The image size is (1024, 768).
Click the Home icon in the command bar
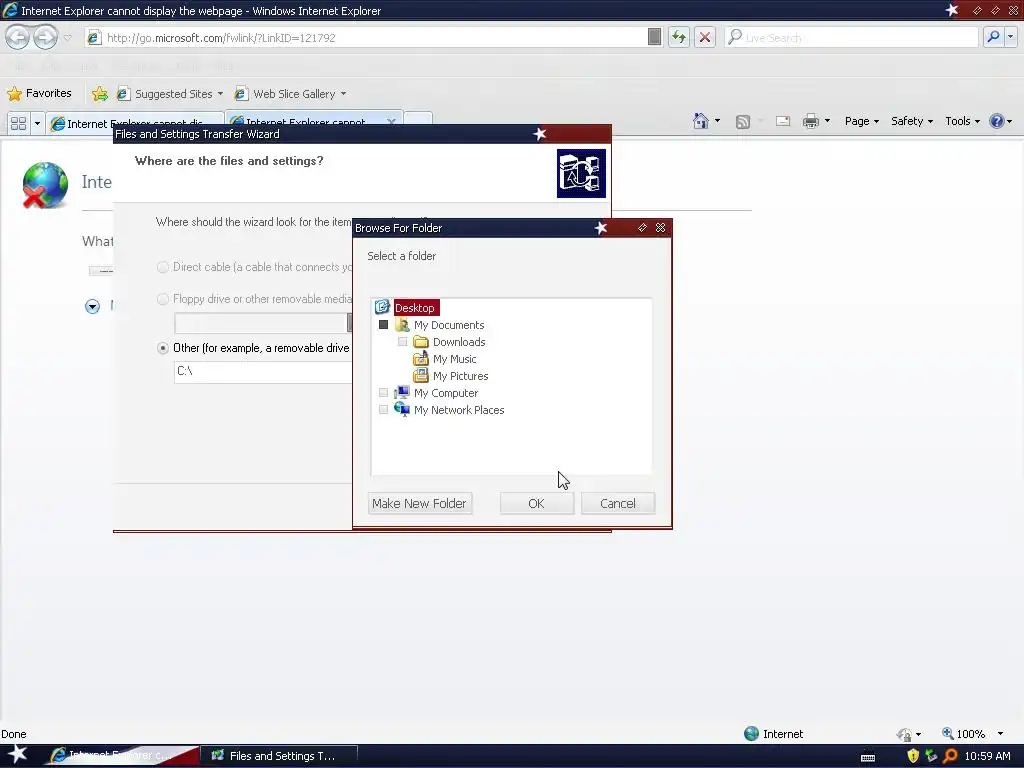coord(701,121)
